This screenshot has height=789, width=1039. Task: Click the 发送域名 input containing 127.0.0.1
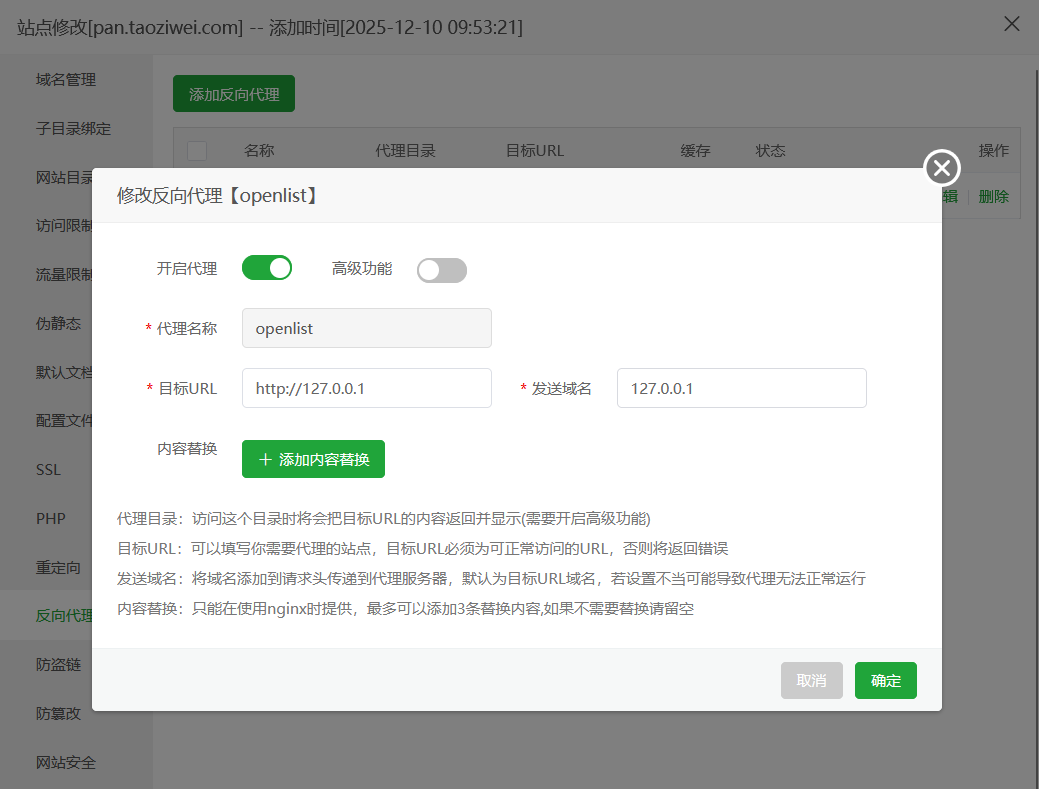pyautogui.click(x=741, y=388)
